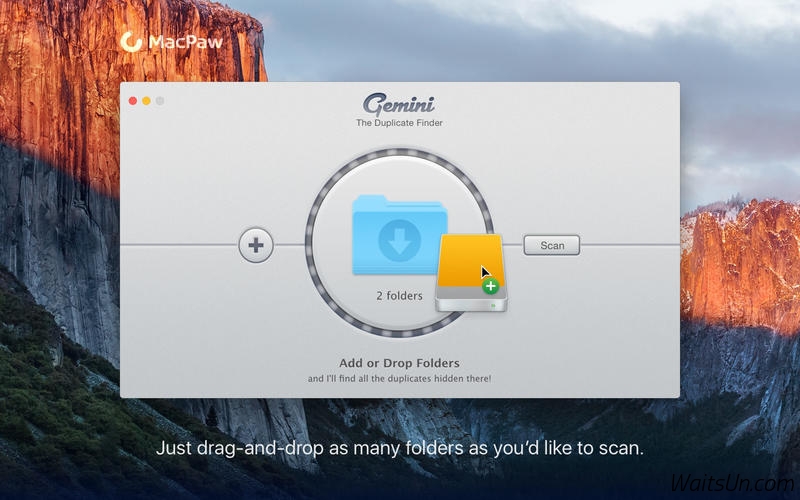
Task: Click "The Duplicate Finder" subtitle
Action: [399, 123]
